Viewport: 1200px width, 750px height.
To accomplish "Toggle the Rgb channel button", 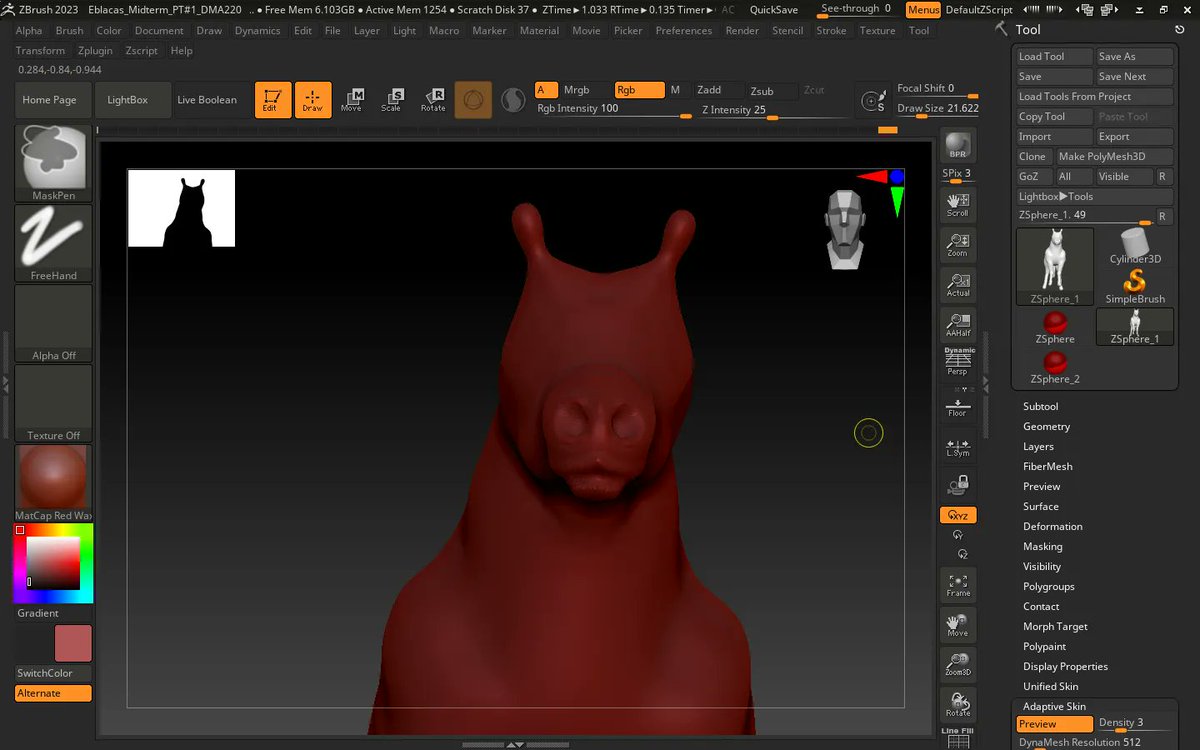I will pos(640,90).
